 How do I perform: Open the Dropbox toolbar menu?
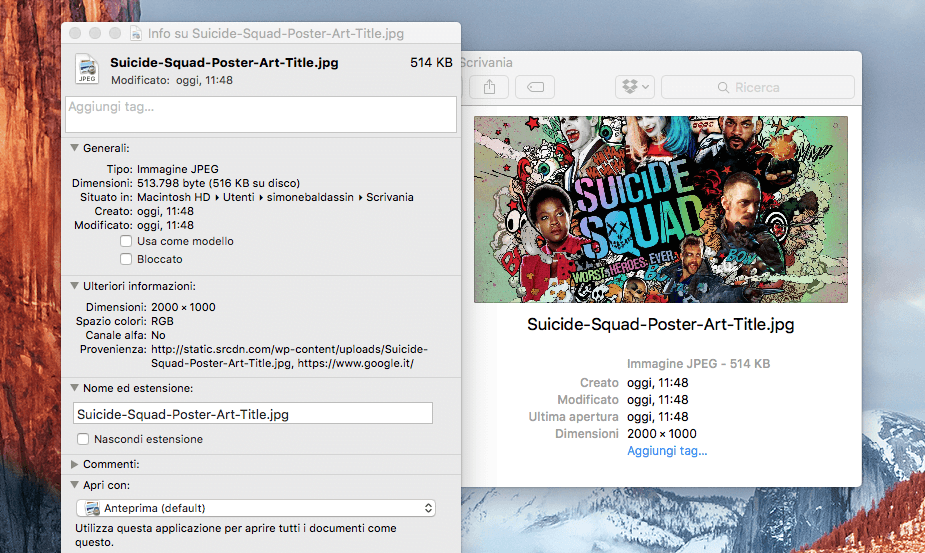635,87
